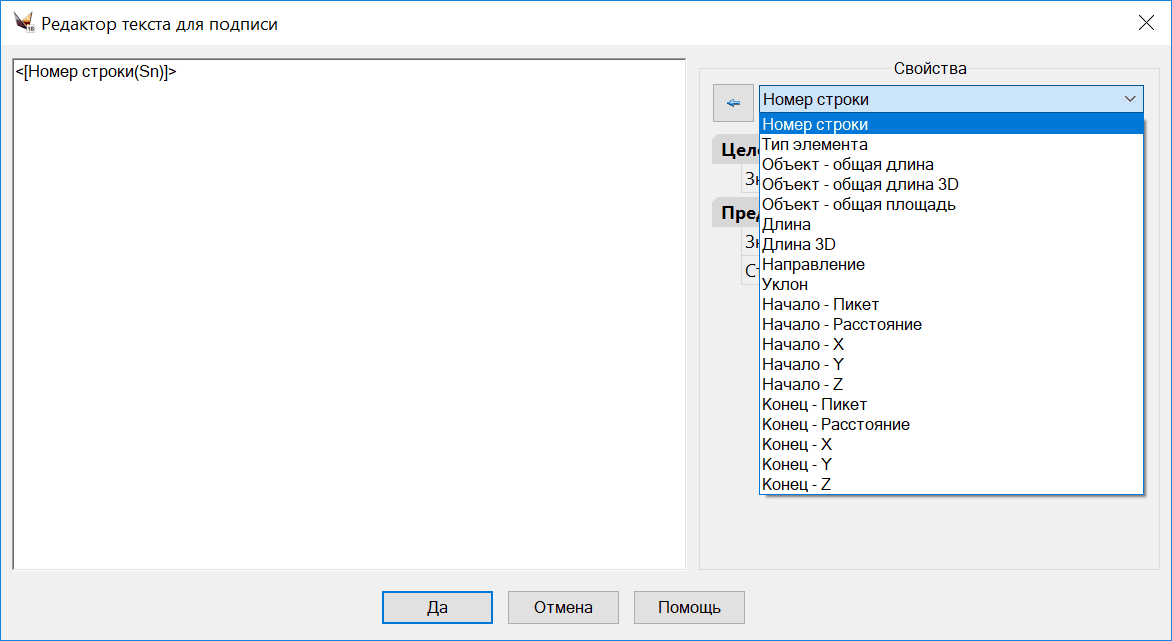Click inside the label text editing area
The image size is (1172, 641).
click(x=348, y=320)
